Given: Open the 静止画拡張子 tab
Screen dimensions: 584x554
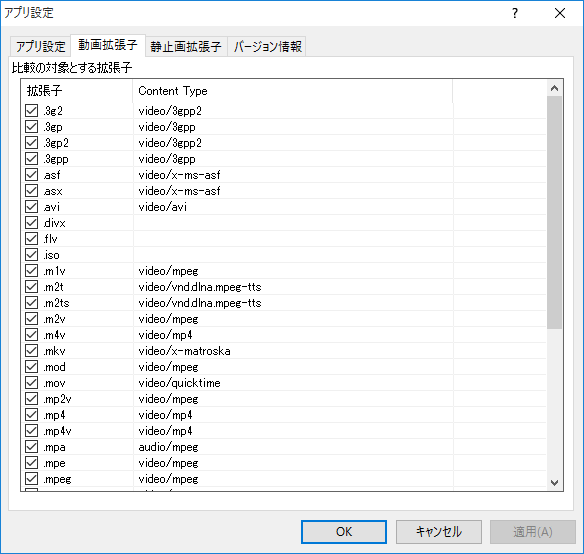Looking at the screenshot, I should (x=186, y=47).
